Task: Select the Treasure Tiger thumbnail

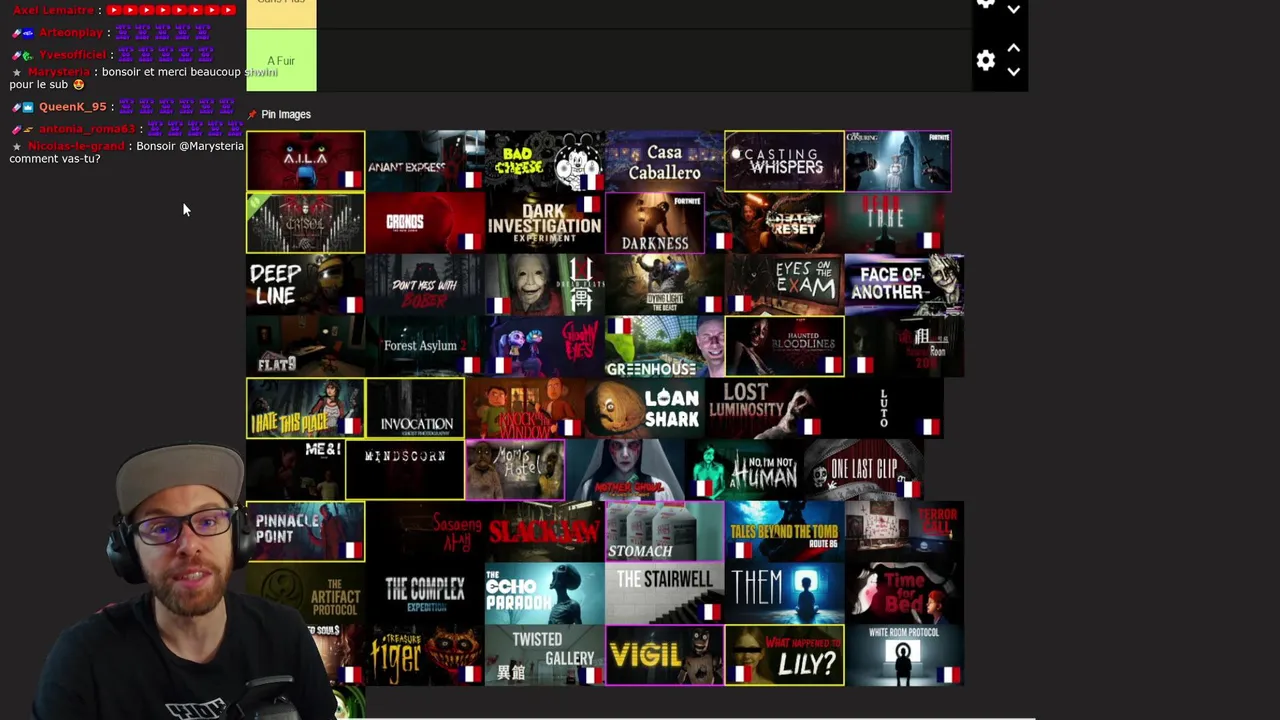Action: (x=425, y=656)
